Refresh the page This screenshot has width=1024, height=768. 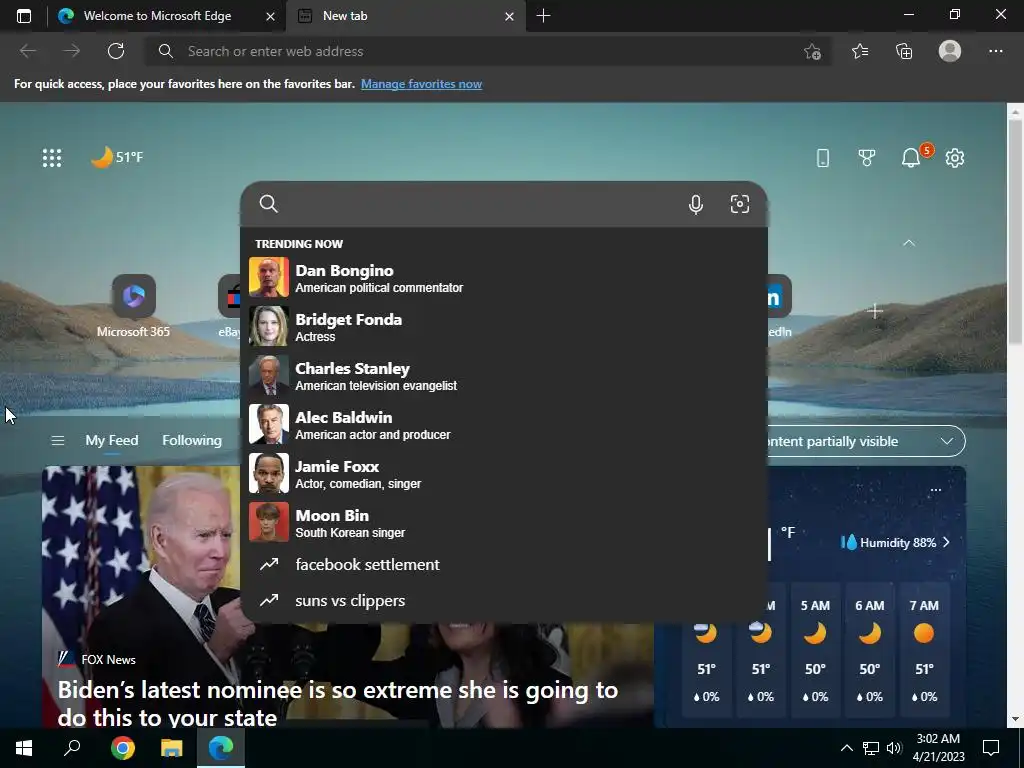[116, 51]
